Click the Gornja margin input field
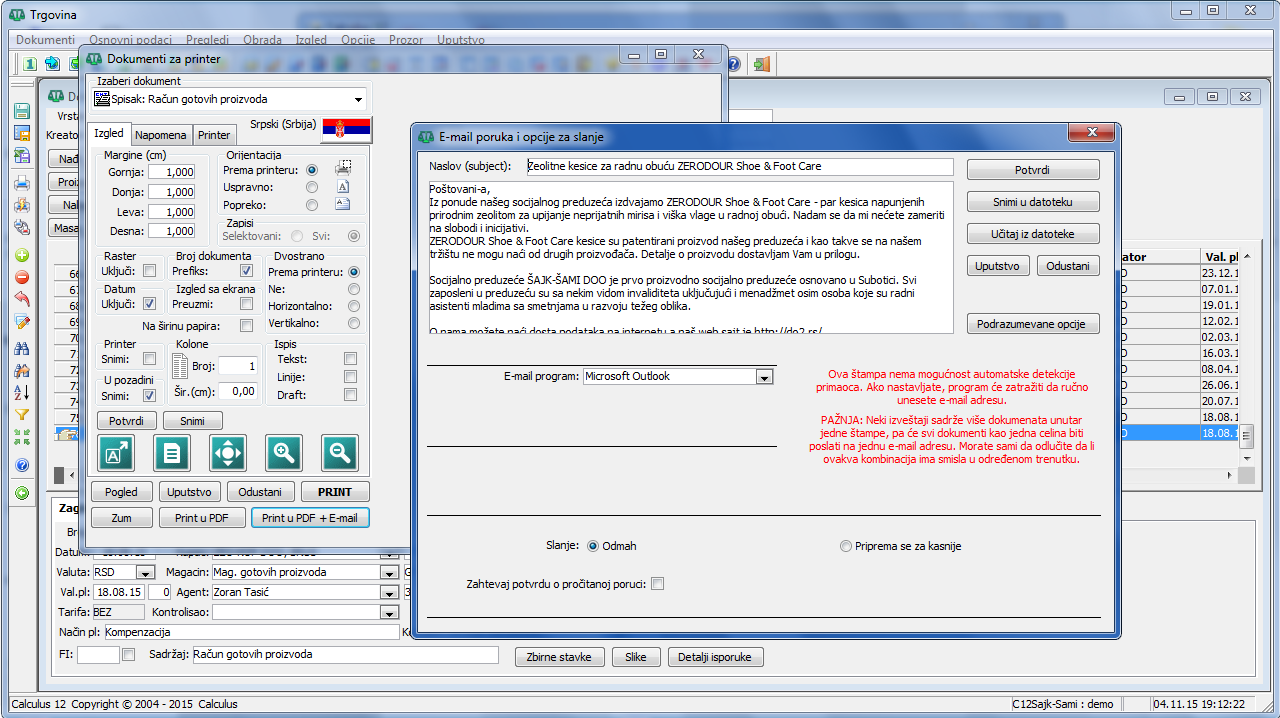1280x718 pixels. click(172, 174)
